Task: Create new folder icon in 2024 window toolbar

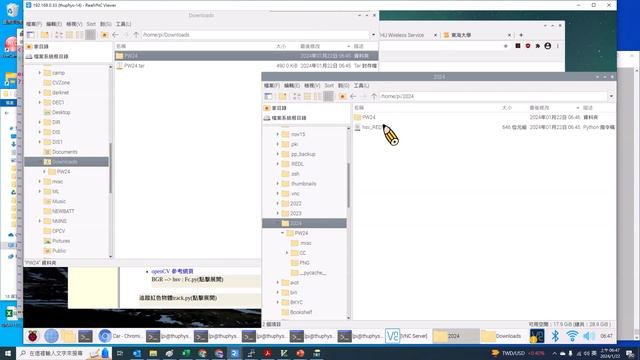Action: pyautogui.click(x=282, y=96)
